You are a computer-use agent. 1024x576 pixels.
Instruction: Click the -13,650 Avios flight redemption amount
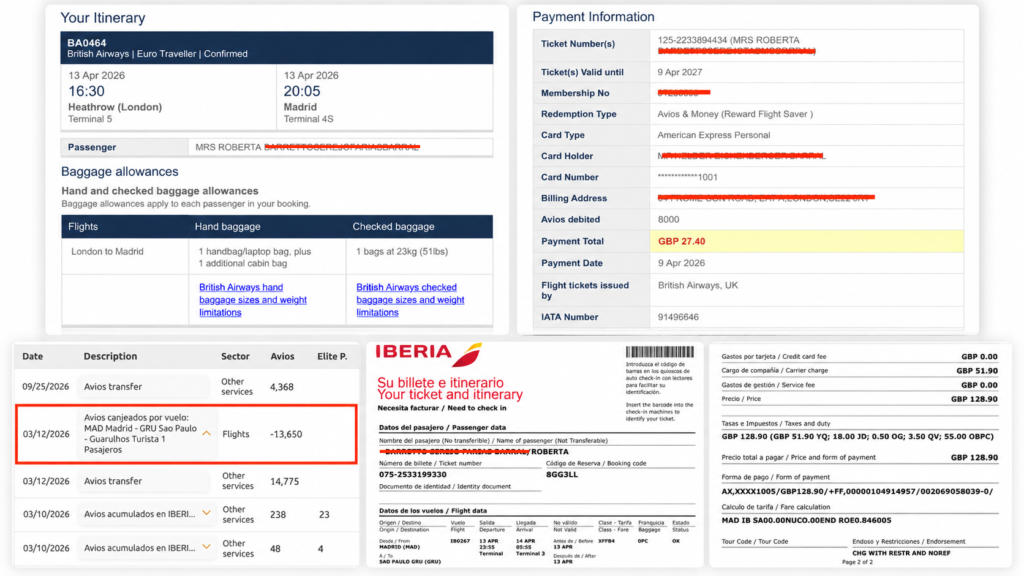click(286, 434)
